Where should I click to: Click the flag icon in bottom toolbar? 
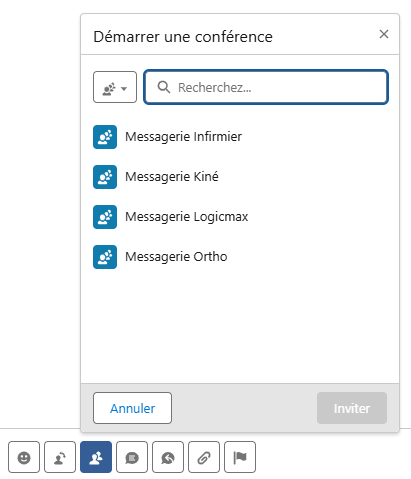click(x=240, y=457)
